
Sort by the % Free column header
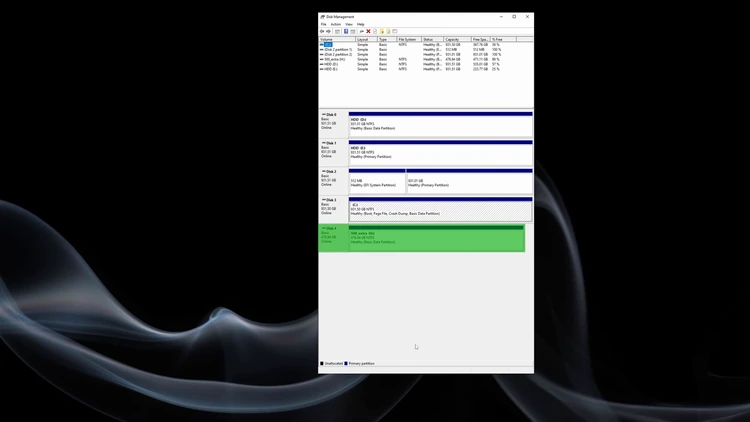click(x=503, y=39)
